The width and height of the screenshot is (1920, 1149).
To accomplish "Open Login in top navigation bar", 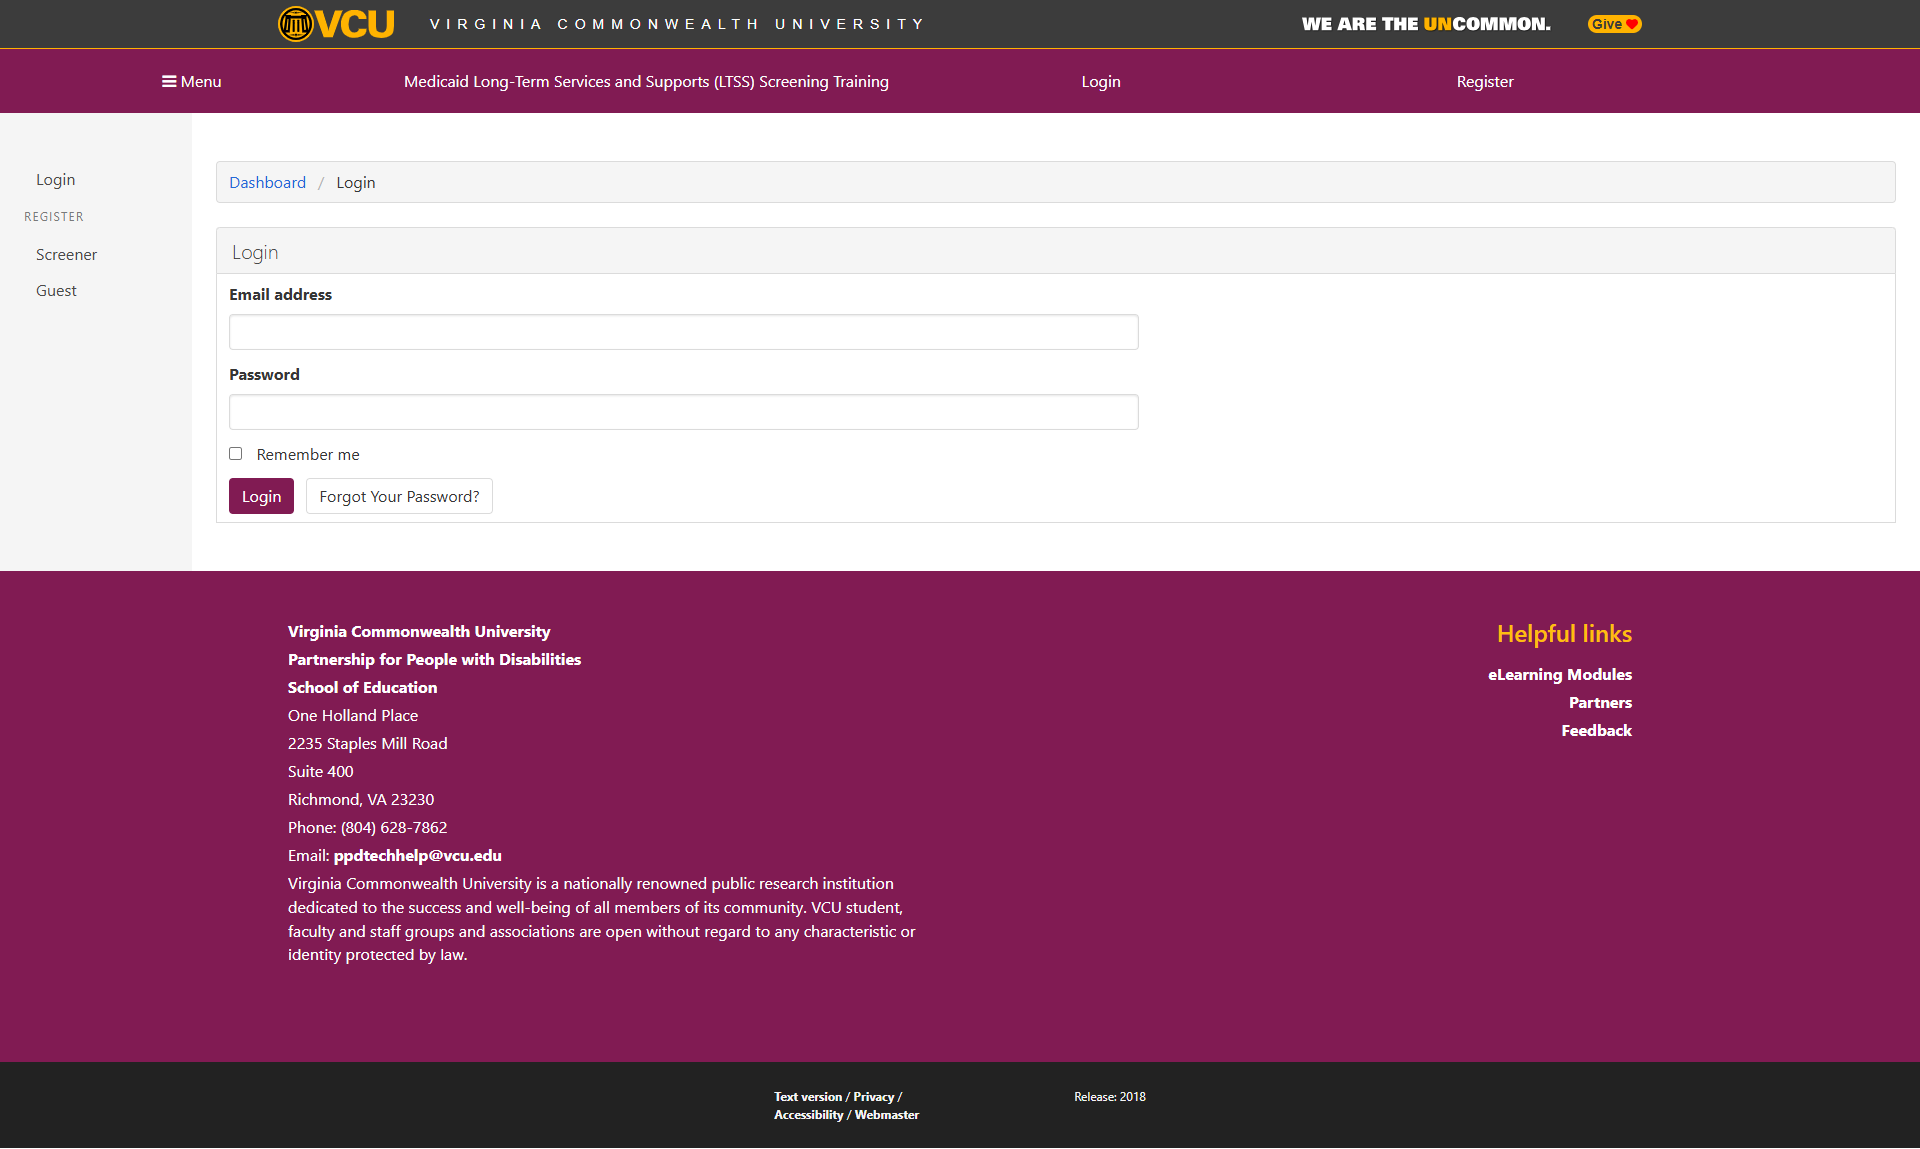I will click(1100, 81).
